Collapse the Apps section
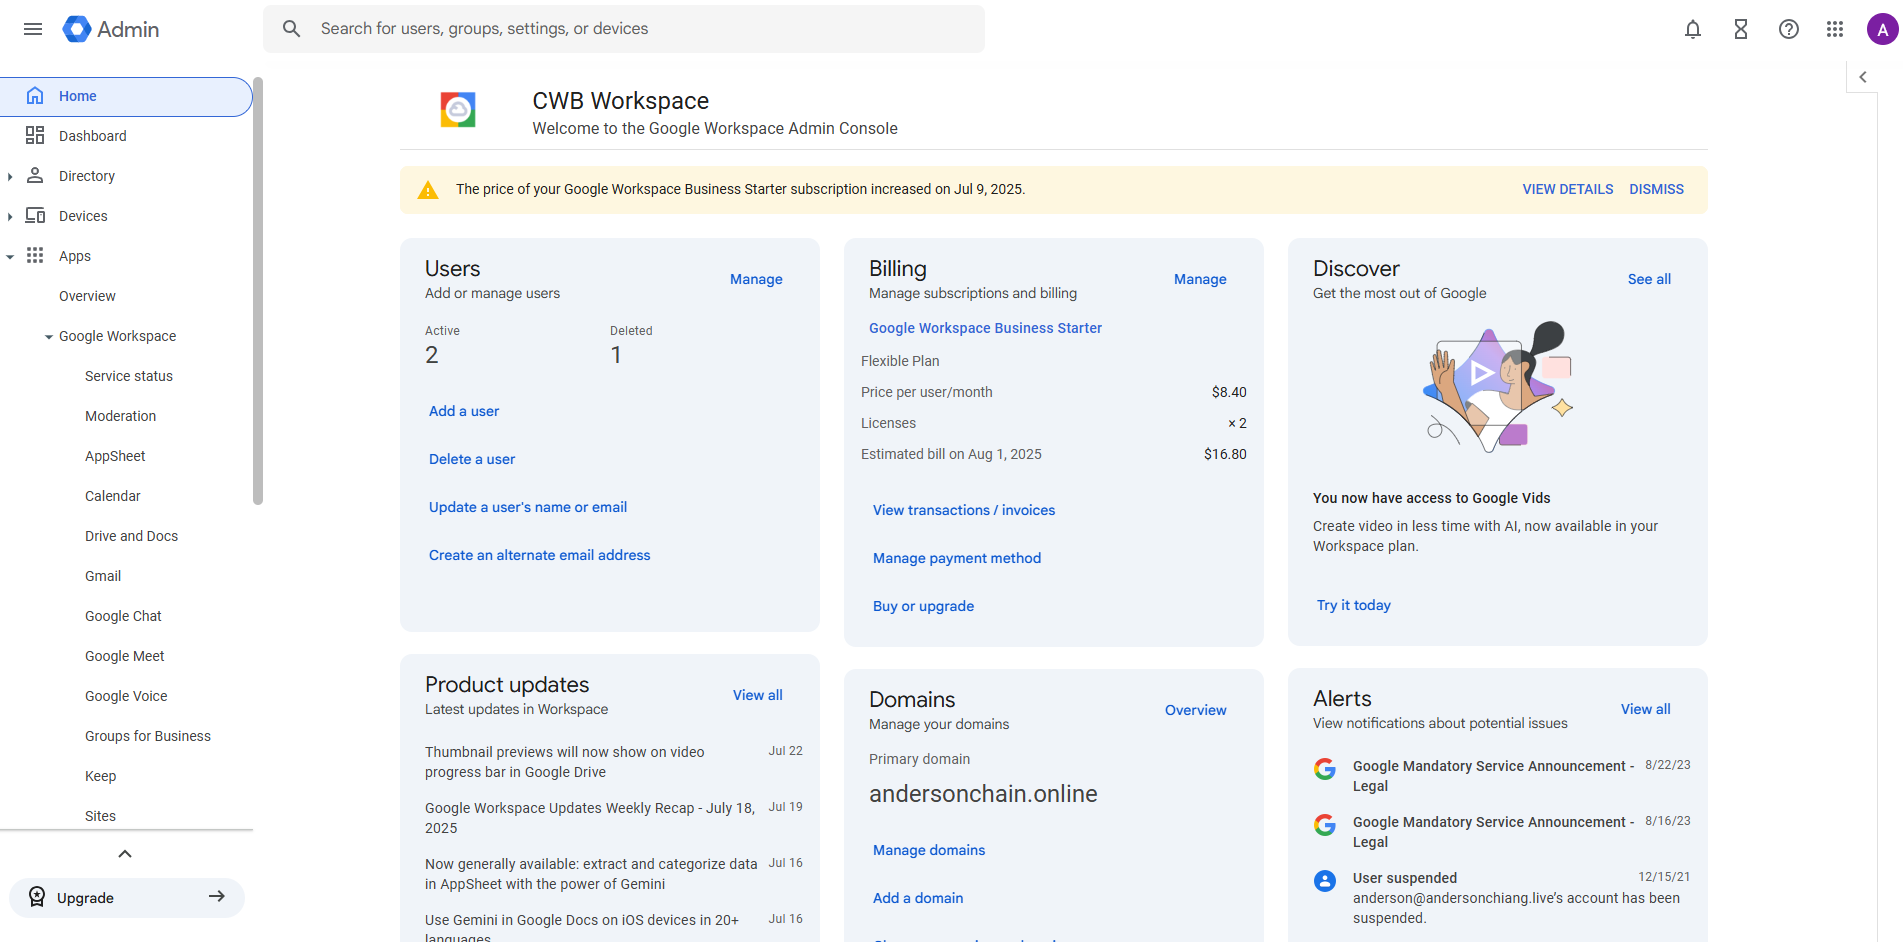This screenshot has height=942, width=1903. tap(10, 257)
